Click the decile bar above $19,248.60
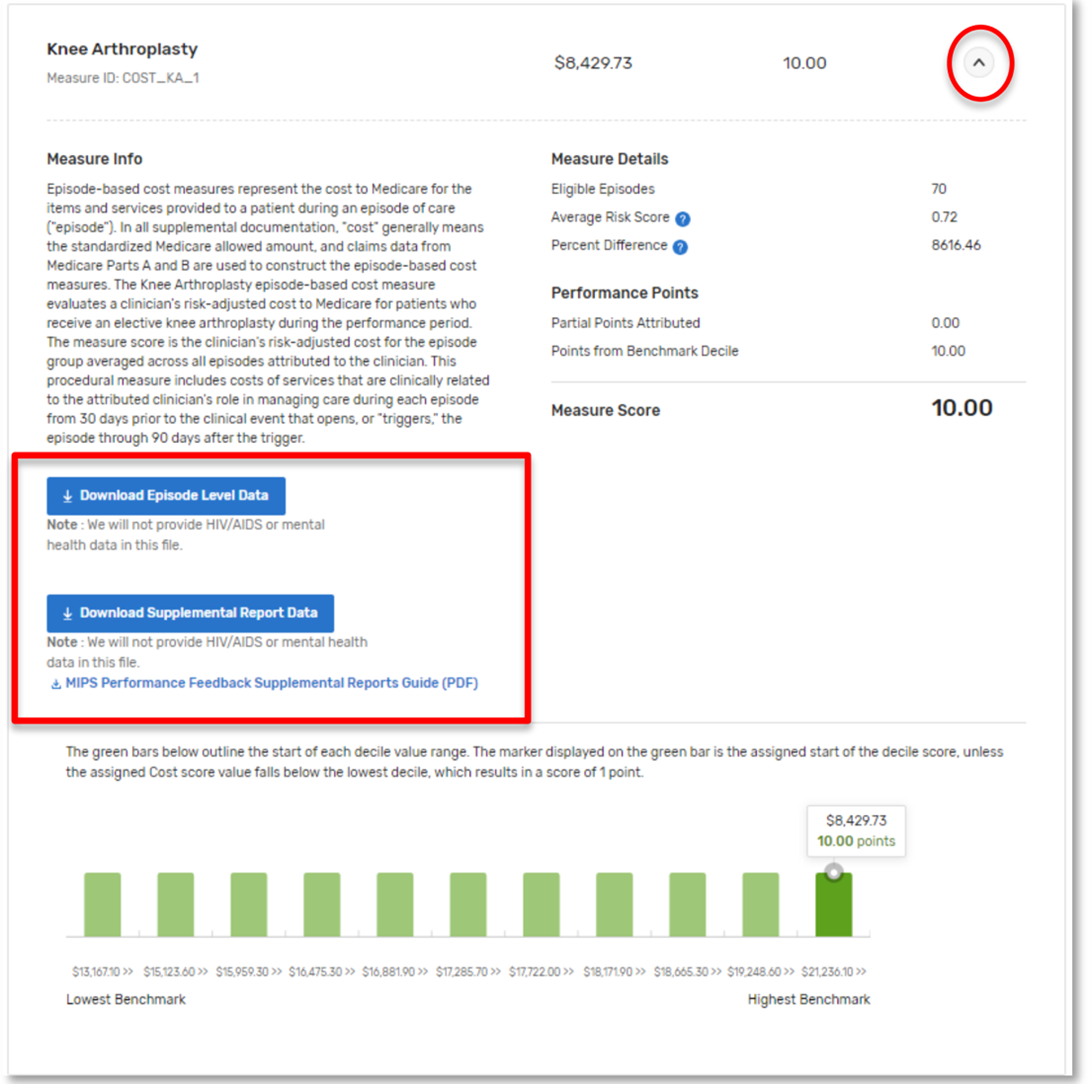 (x=760, y=904)
